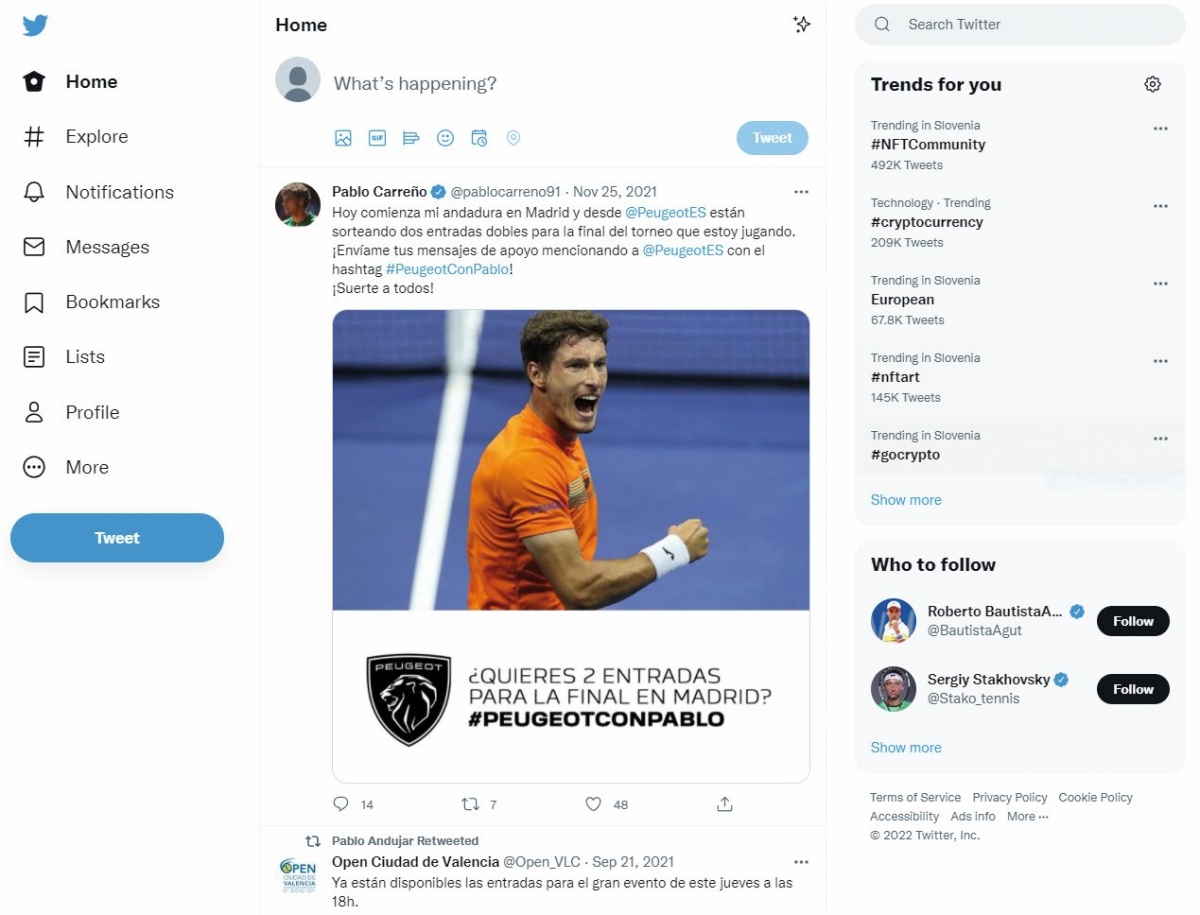
Task: Click the top tweets sparkle icon
Action: [801, 25]
